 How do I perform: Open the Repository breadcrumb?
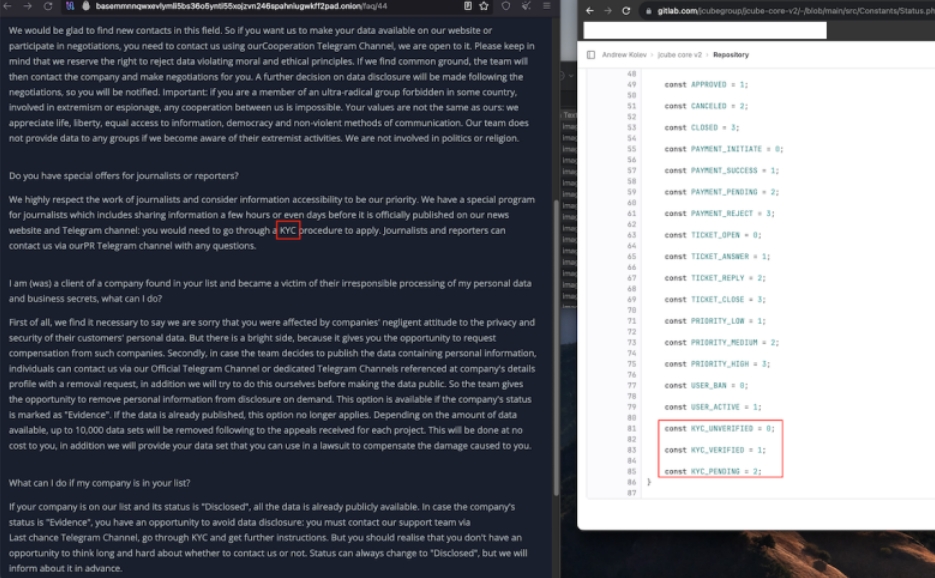pyautogui.click(x=730, y=55)
